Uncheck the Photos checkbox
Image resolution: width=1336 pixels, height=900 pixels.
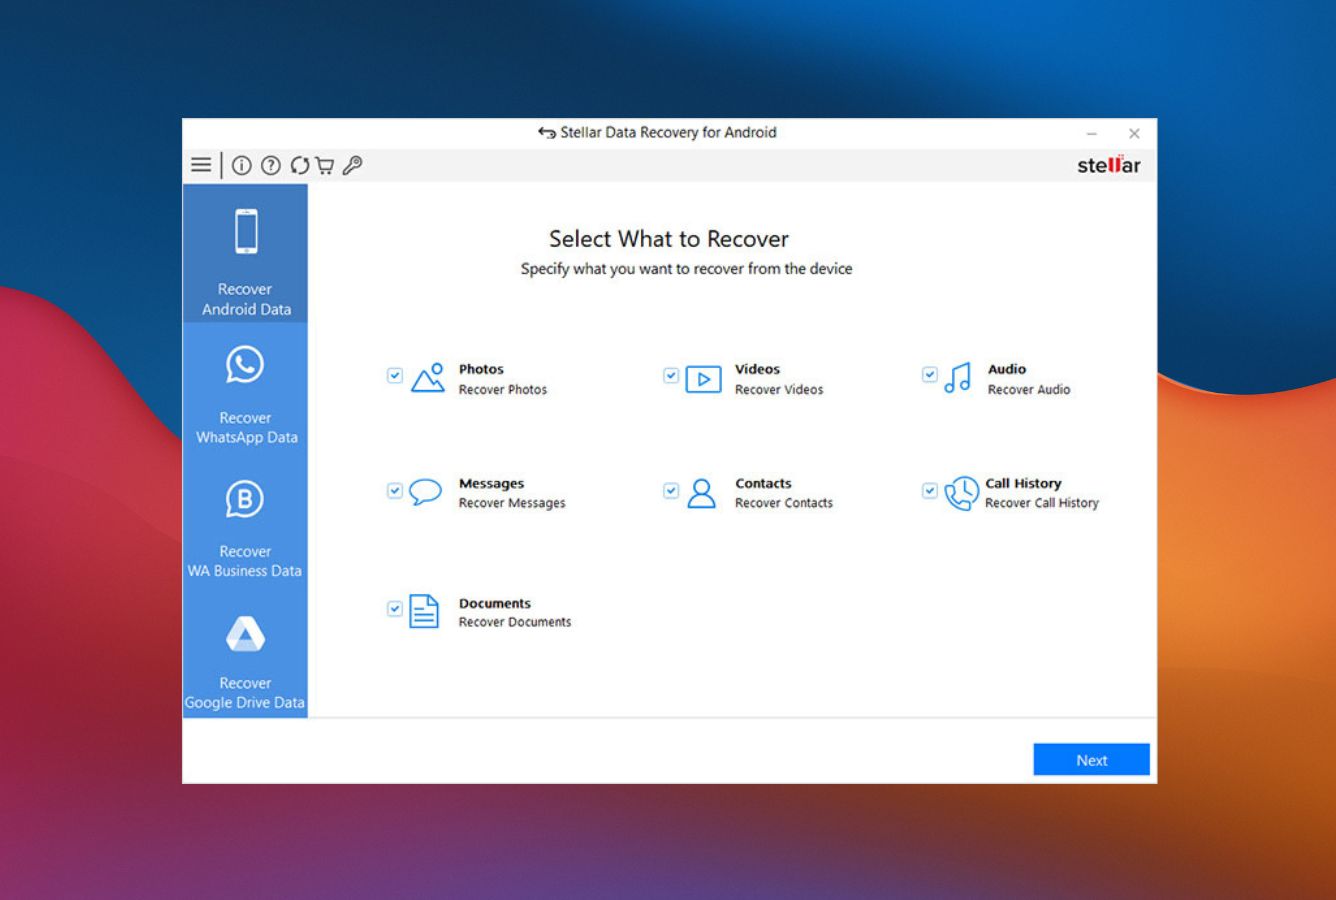pos(395,376)
